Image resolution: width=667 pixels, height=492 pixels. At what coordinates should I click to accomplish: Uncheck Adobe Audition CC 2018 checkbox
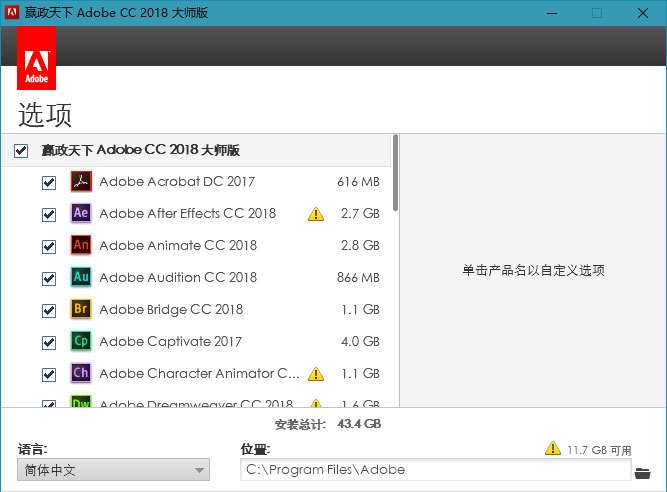(x=49, y=279)
